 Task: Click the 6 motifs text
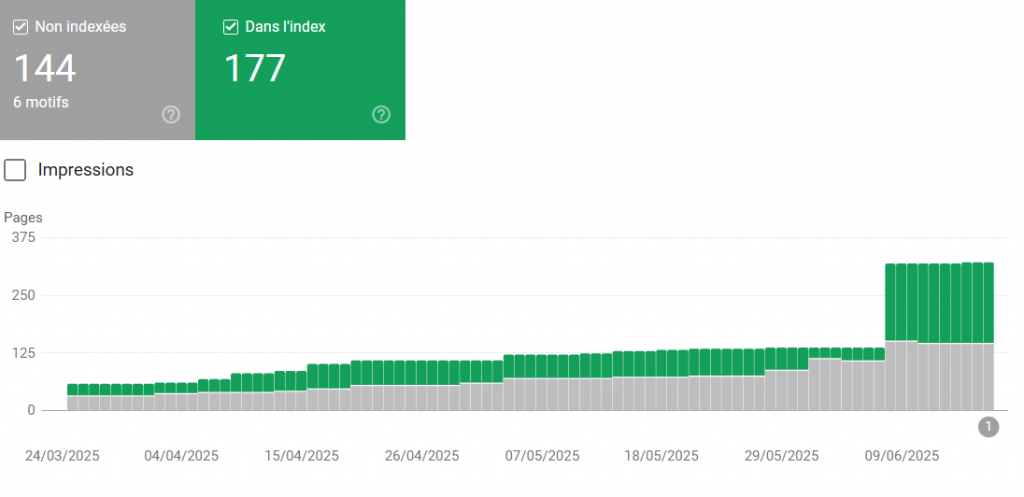click(41, 102)
